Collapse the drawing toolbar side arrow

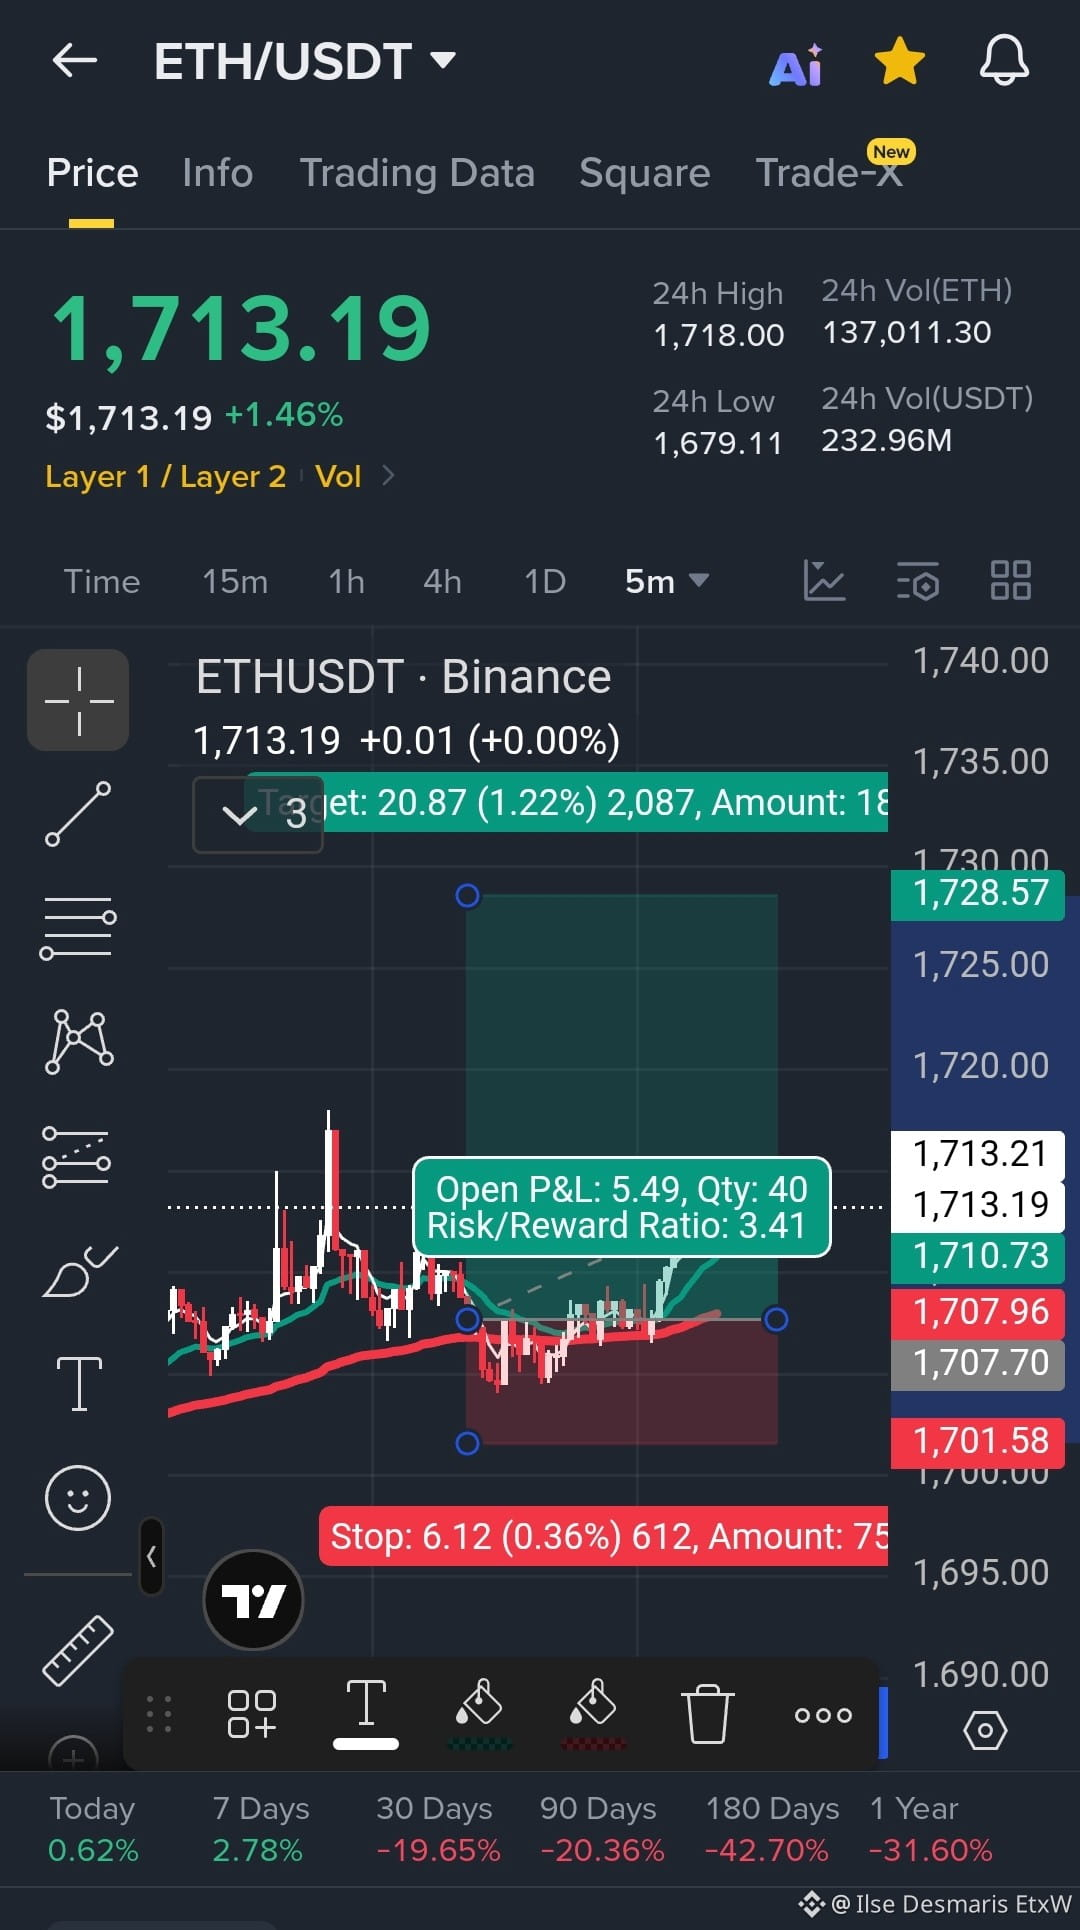(x=152, y=1556)
